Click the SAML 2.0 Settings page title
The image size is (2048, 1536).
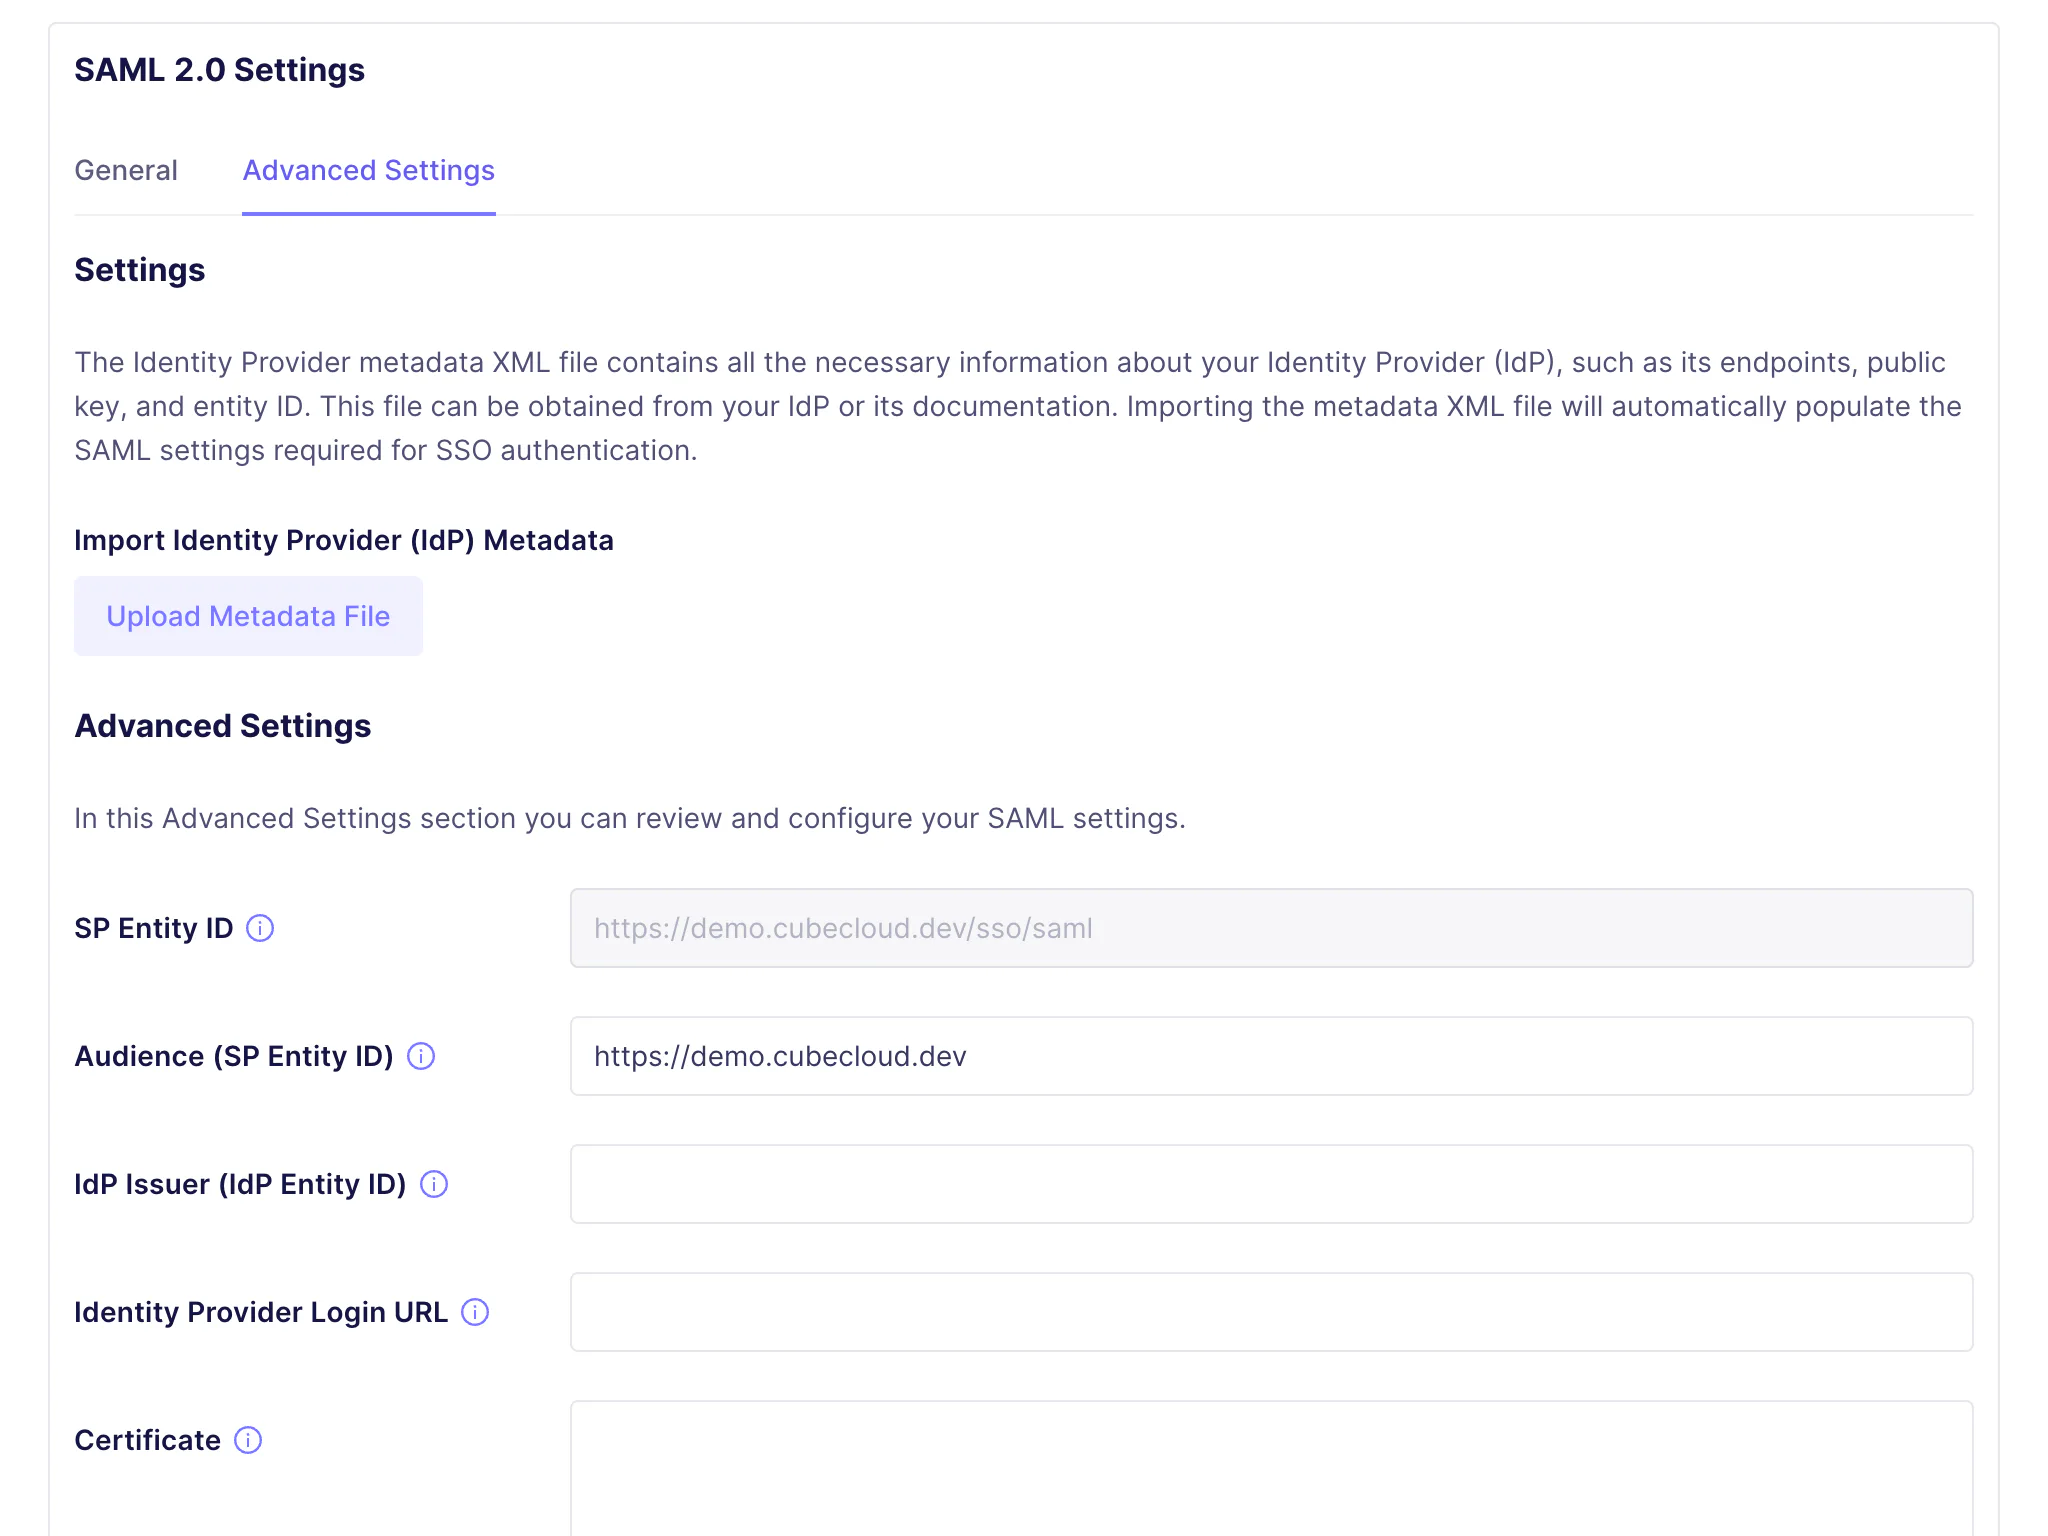tap(219, 70)
